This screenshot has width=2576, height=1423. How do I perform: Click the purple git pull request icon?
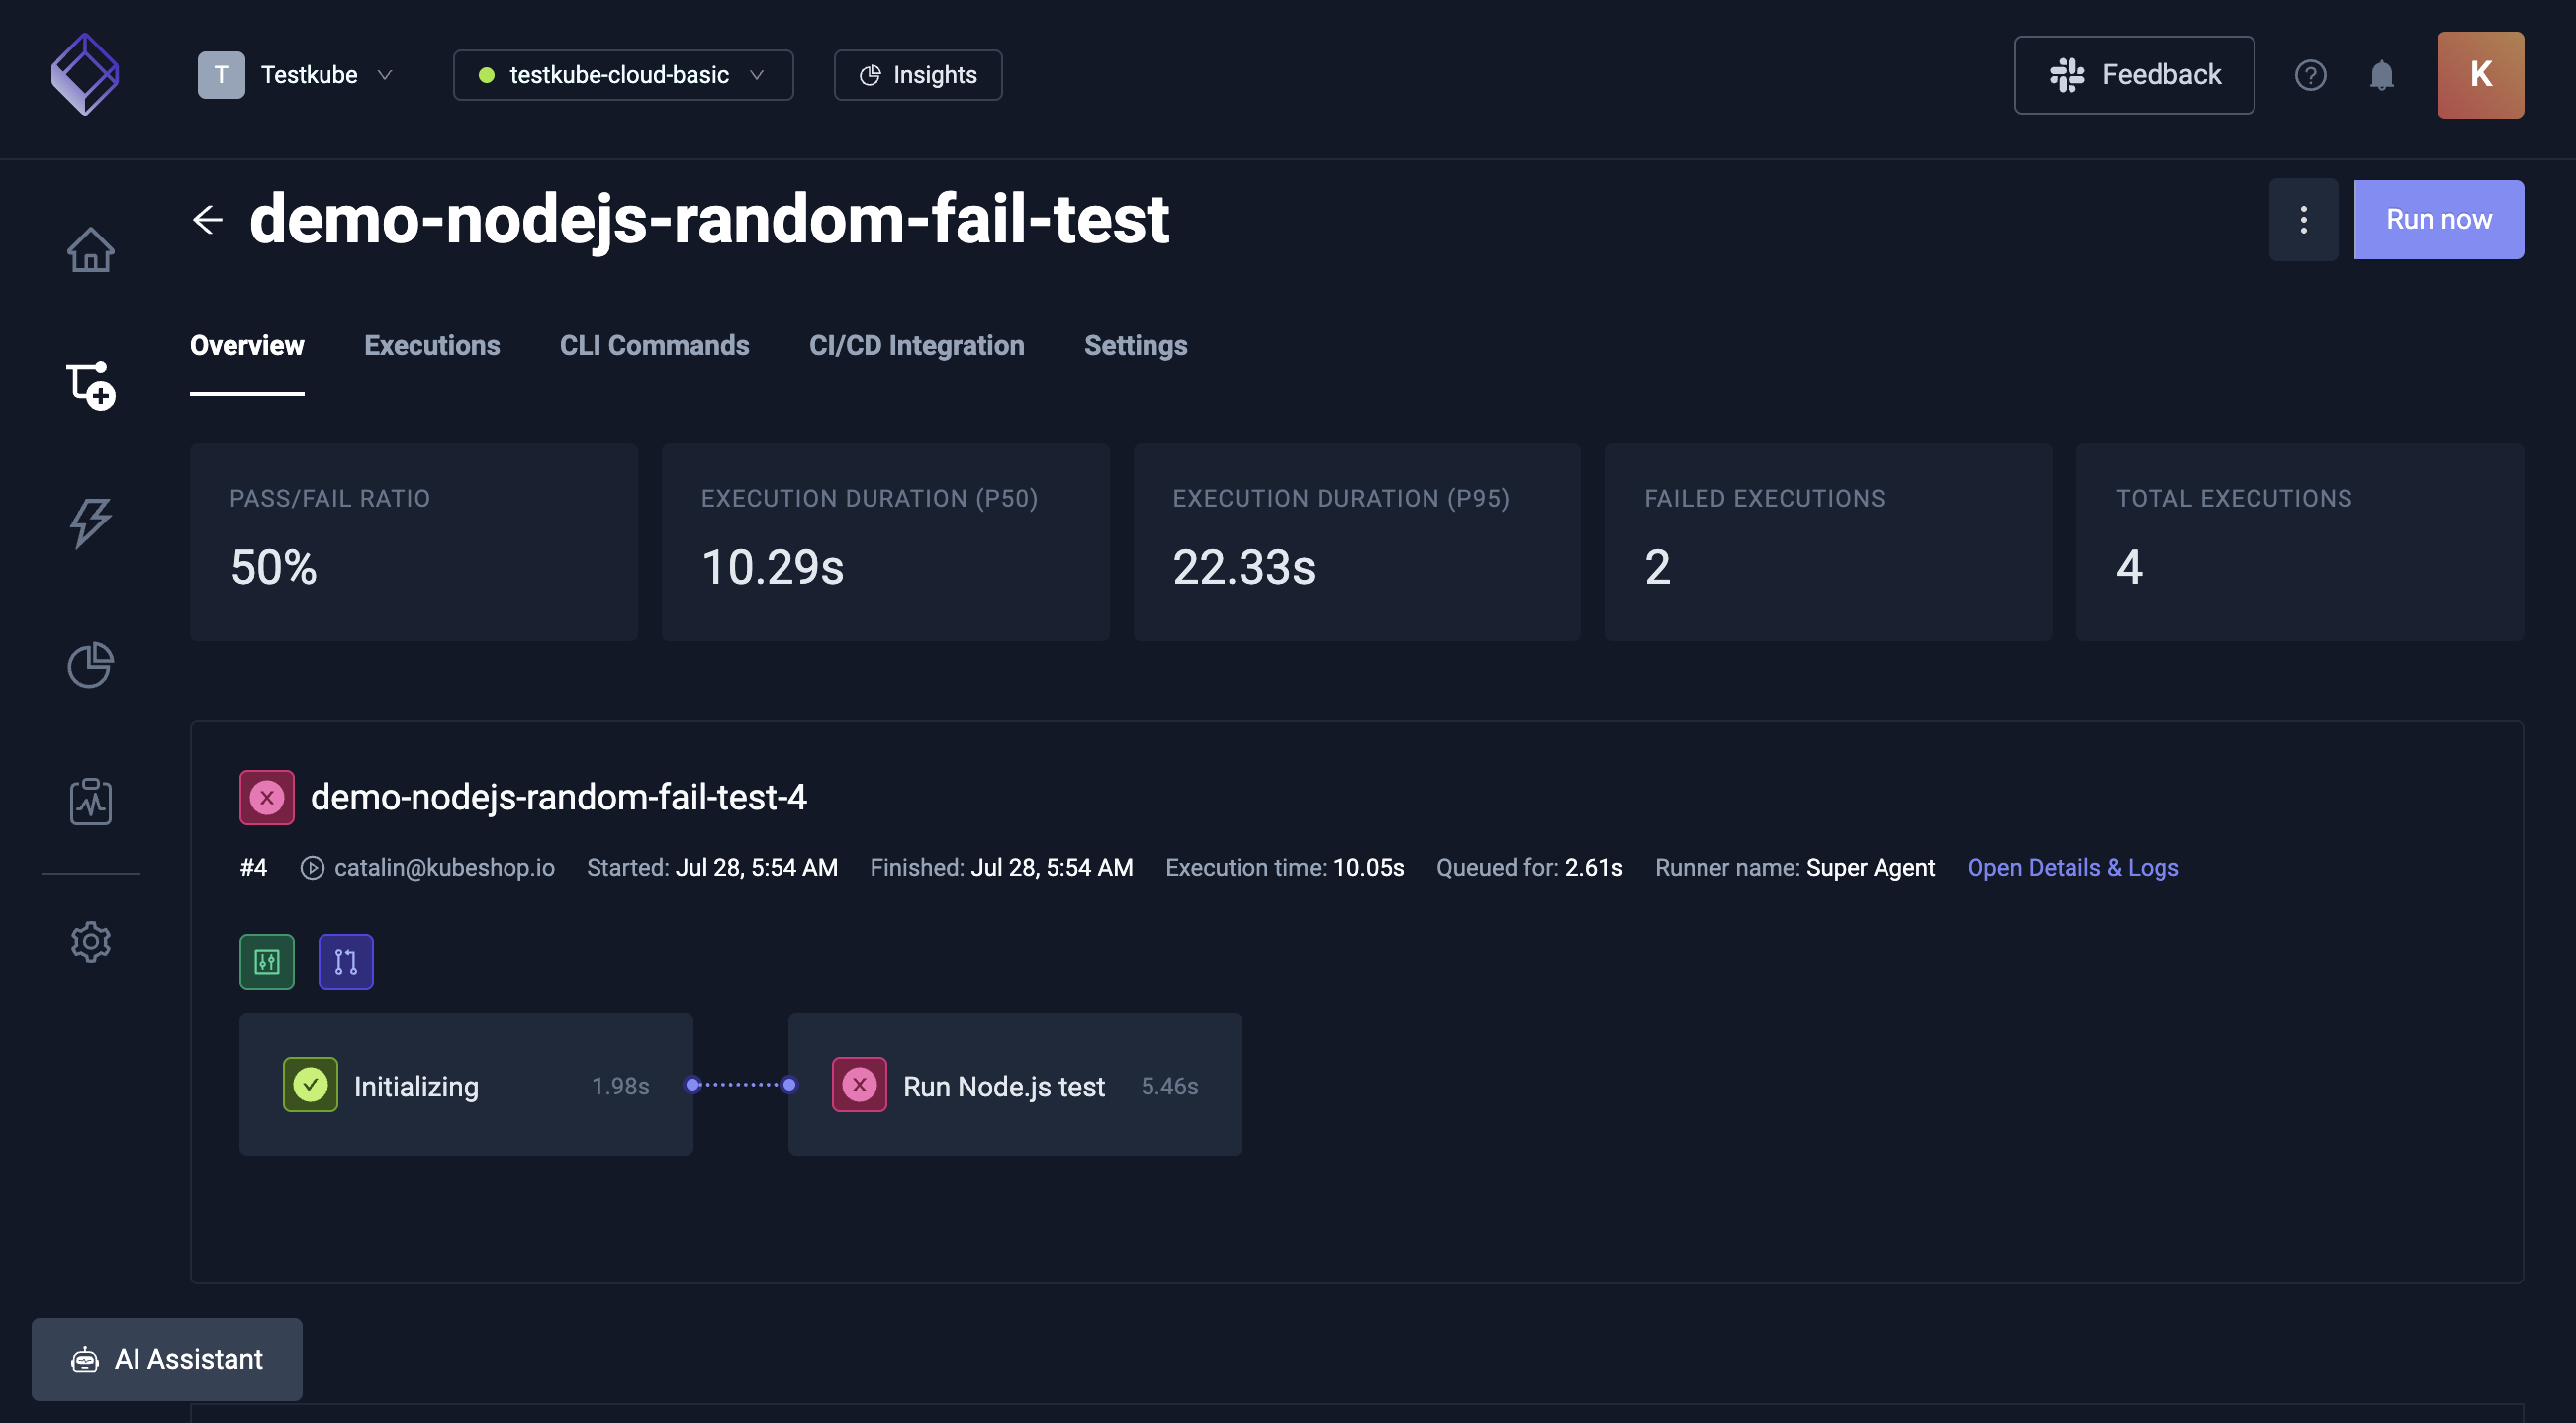coord(346,961)
